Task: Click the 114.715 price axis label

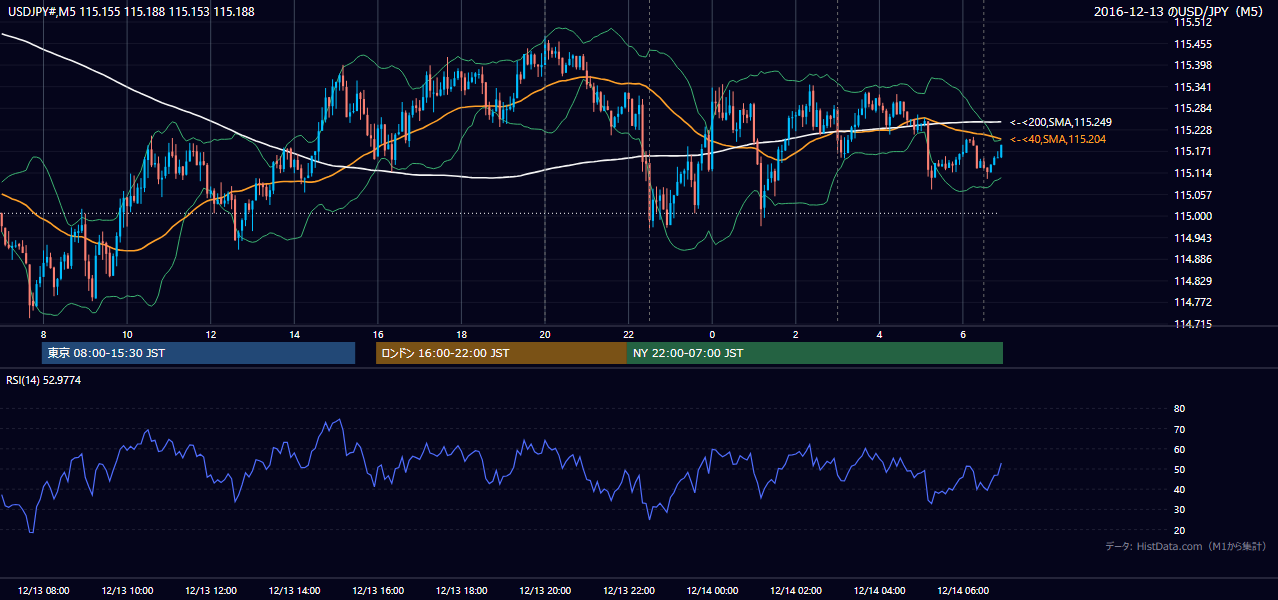Action: click(x=1192, y=324)
